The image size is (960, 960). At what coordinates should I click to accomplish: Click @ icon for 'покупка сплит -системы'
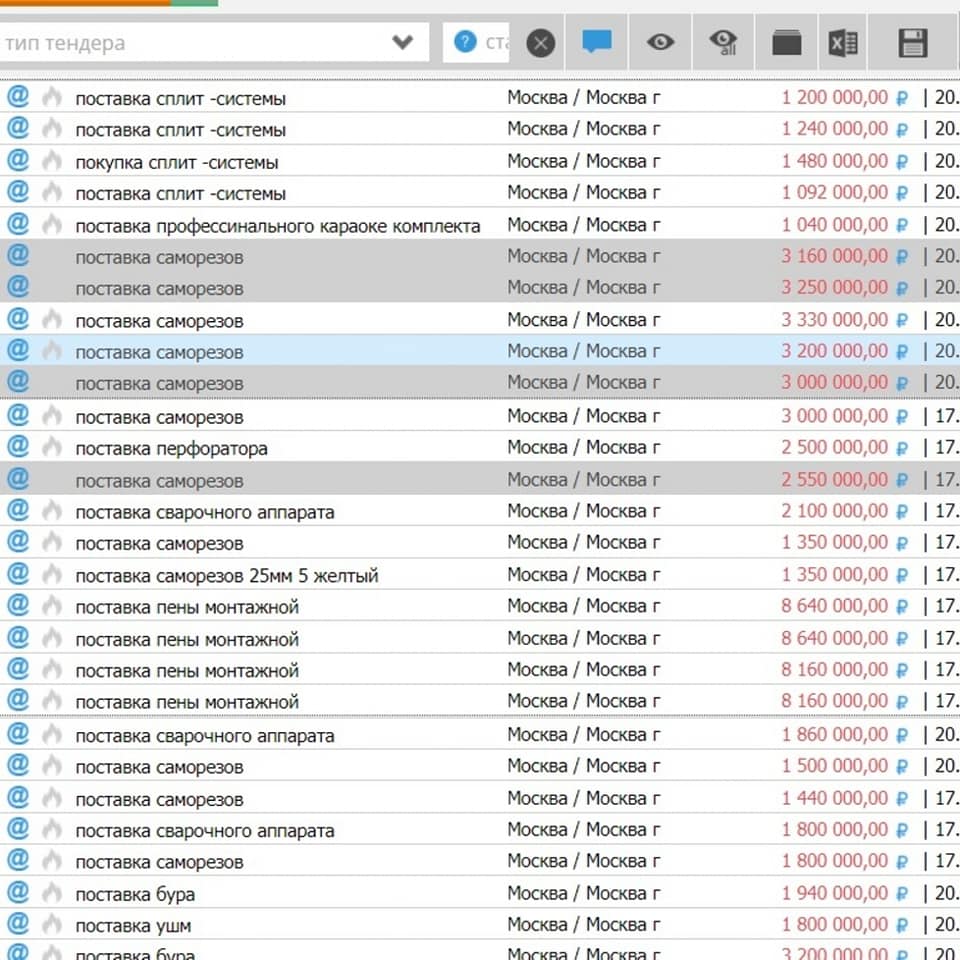pyautogui.click(x=18, y=160)
